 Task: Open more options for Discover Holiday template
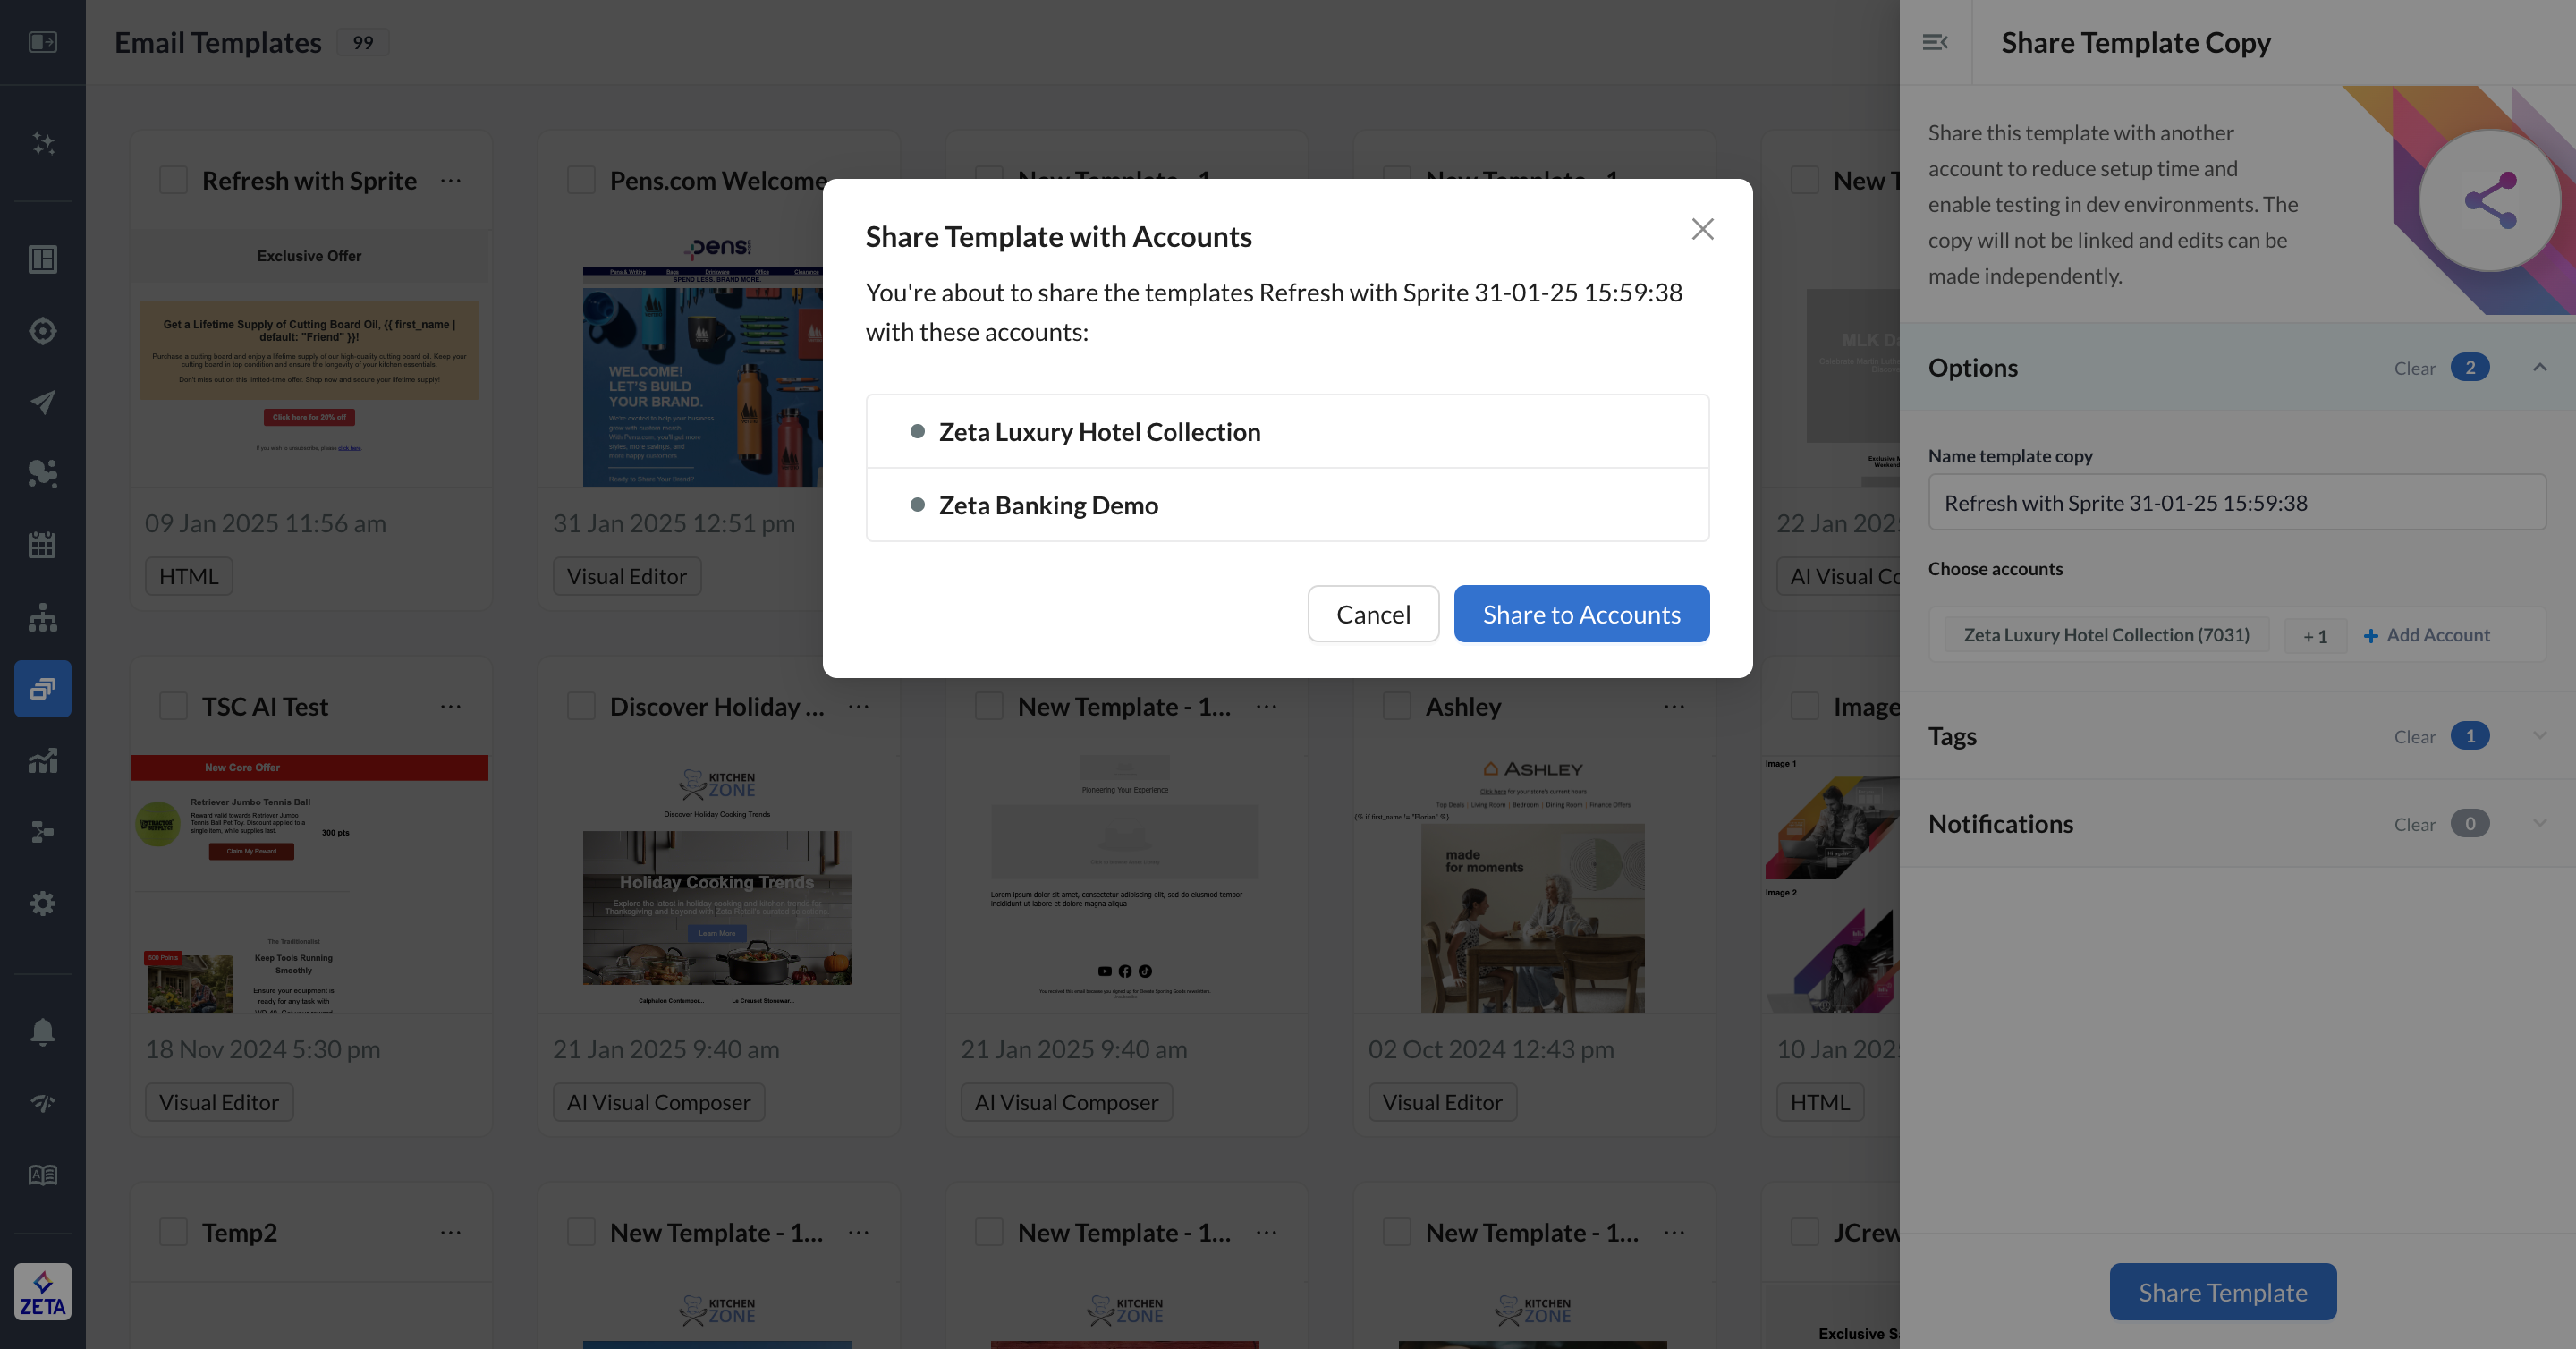coord(858,707)
